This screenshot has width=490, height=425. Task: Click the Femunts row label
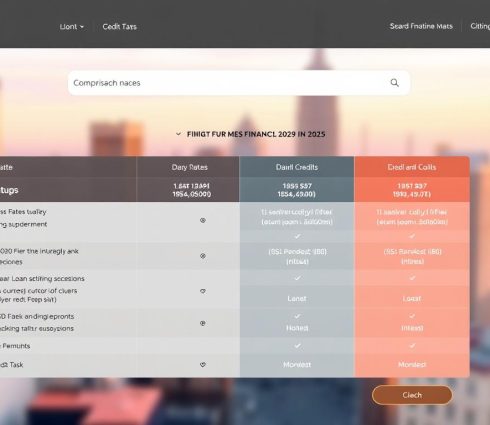coord(15,346)
